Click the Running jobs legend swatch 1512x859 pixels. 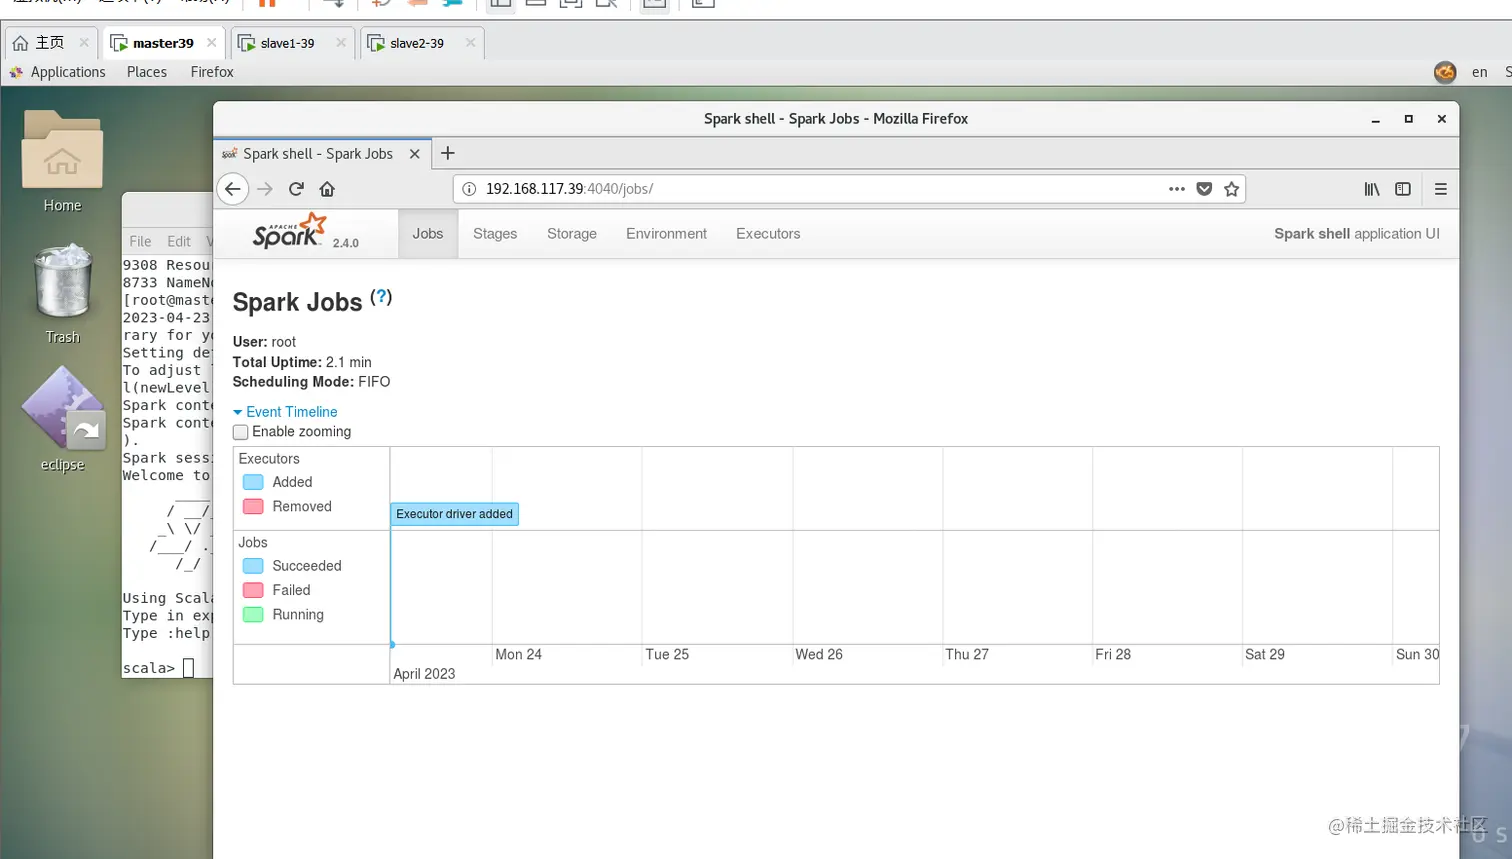coord(253,615)
